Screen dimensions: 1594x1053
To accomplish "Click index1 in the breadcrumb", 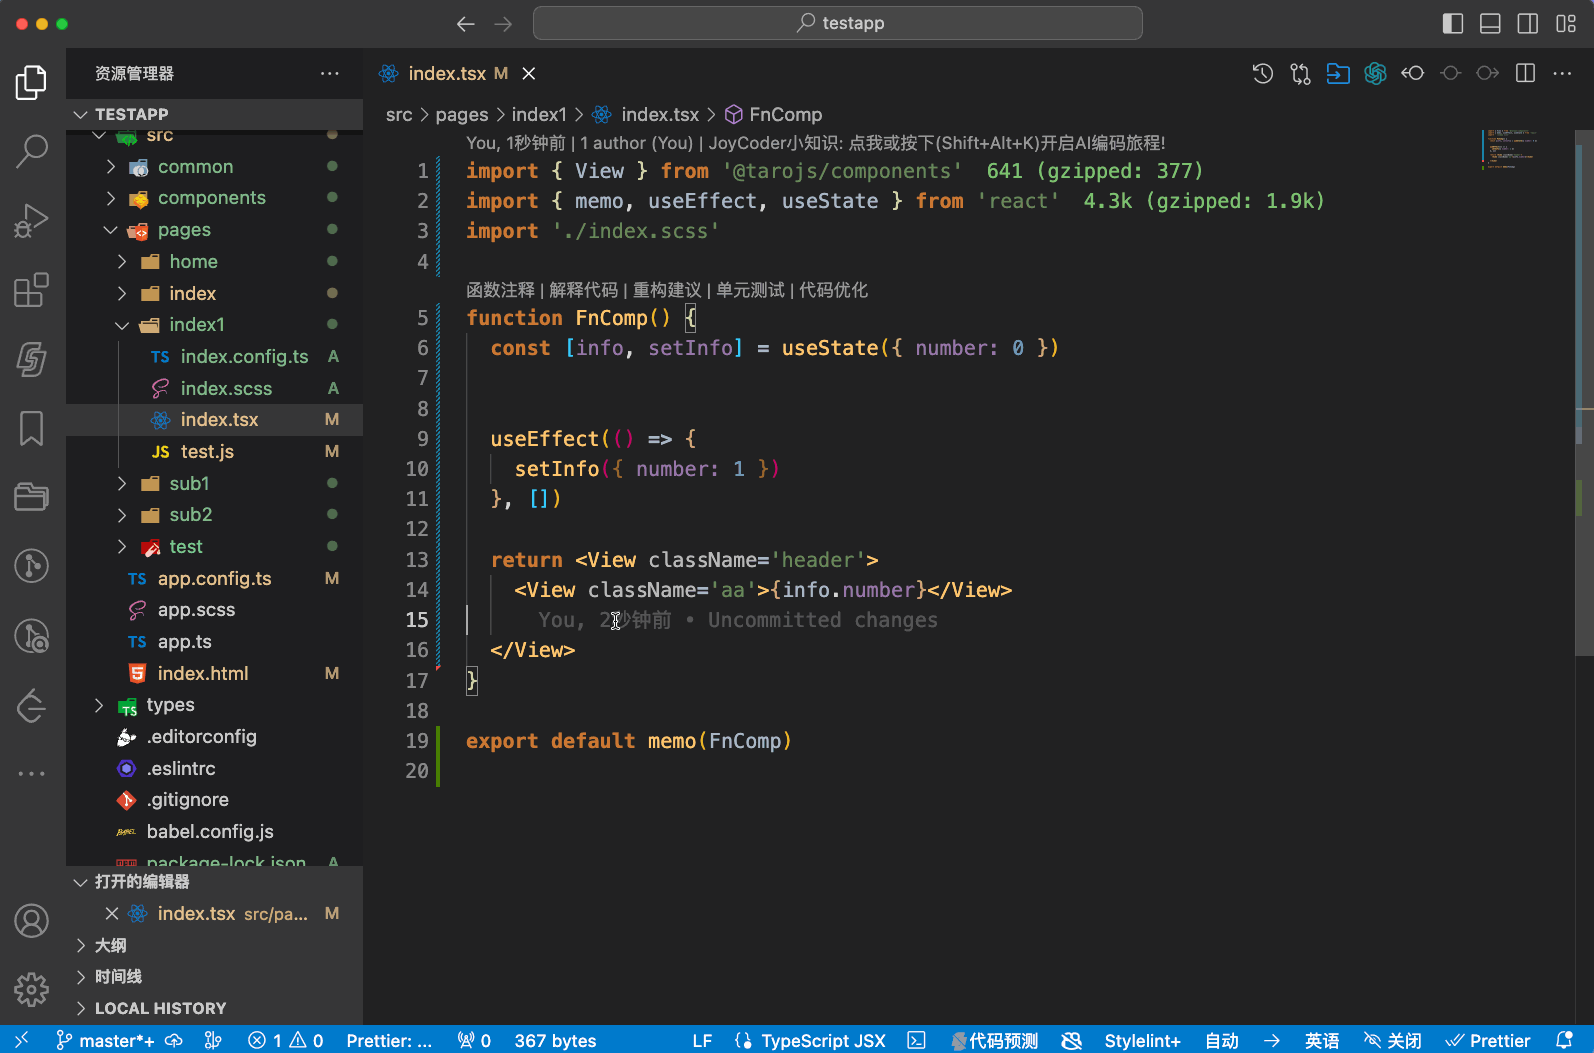I will tap(539, 115).
